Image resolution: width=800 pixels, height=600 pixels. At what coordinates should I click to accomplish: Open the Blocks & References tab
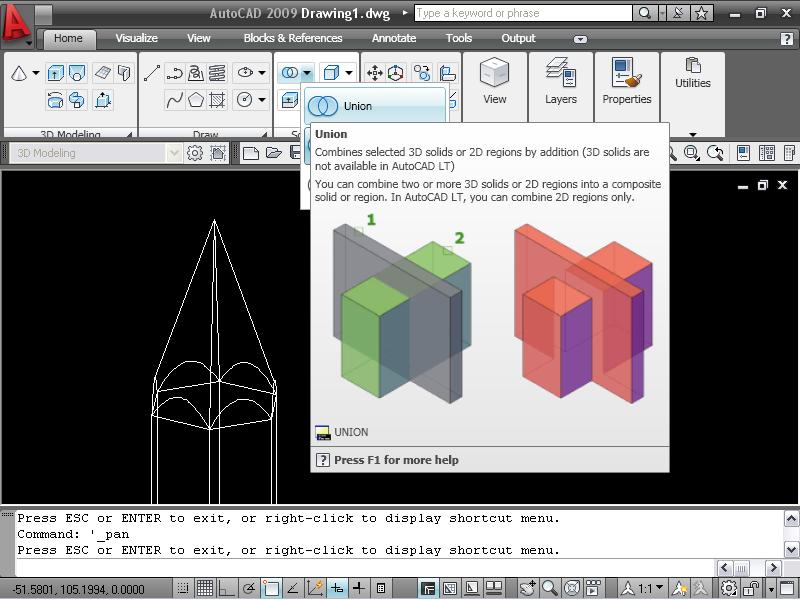(x=293, y=38)
